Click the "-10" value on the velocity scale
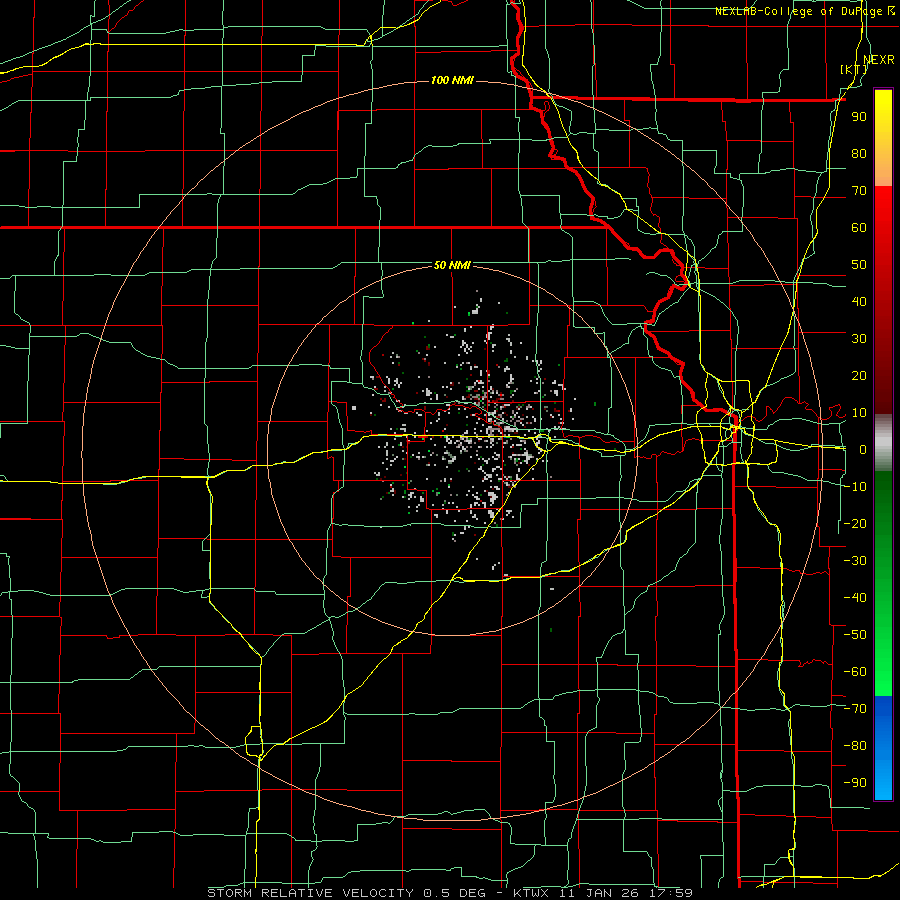The image size is (900, 900). pyautogui.click(x=855, y=487)
